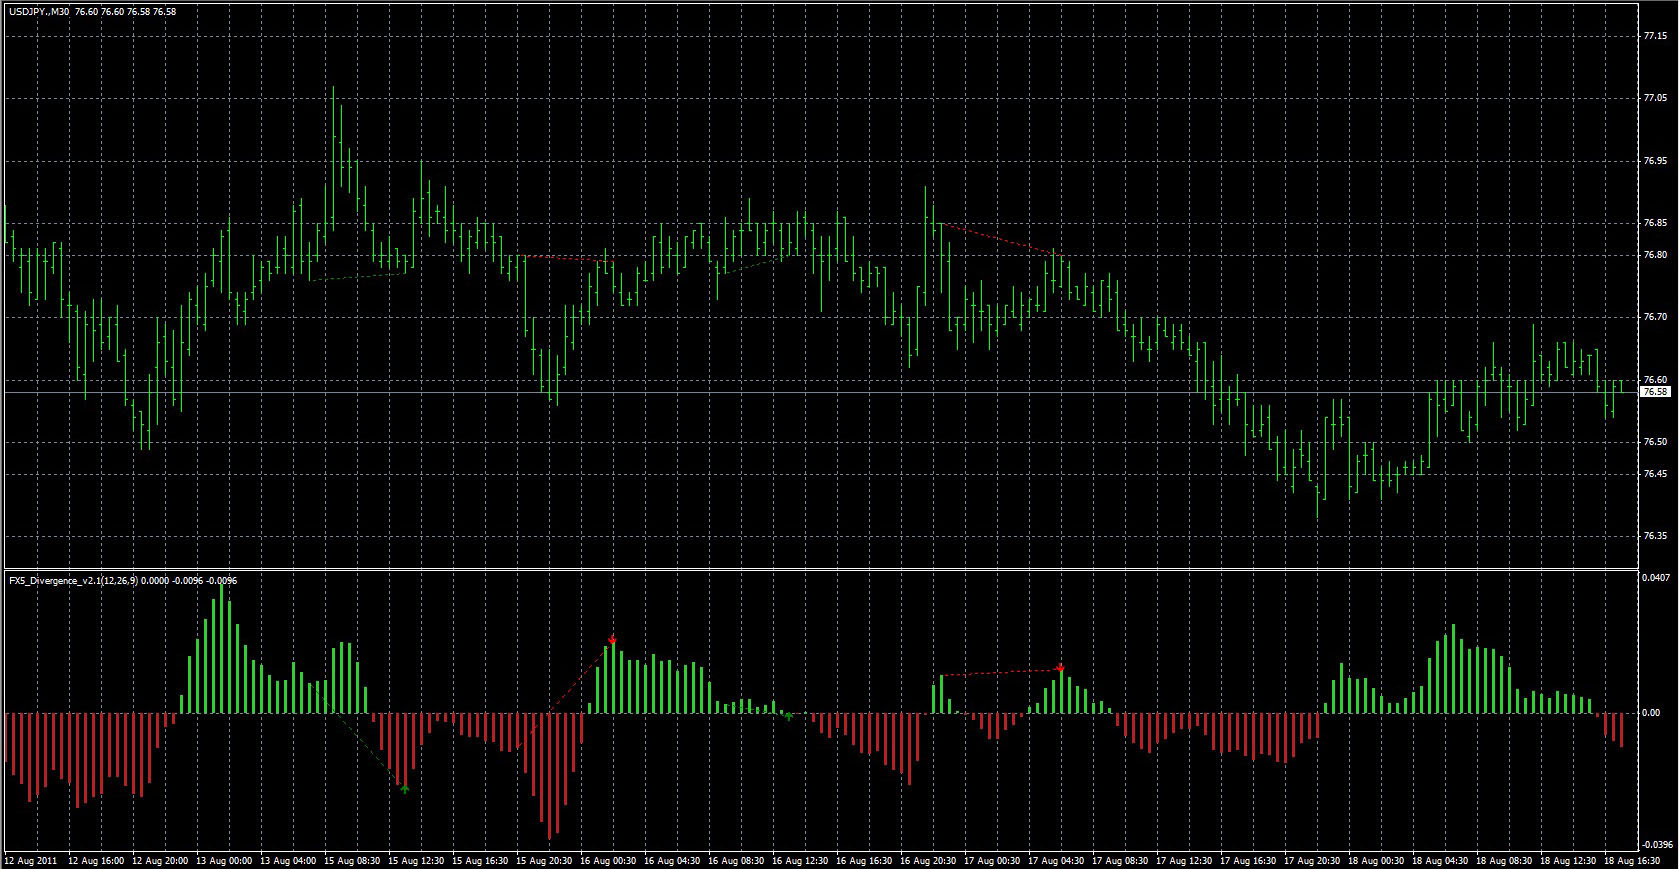Click the "15 Aug 08:30" time label

352,860
